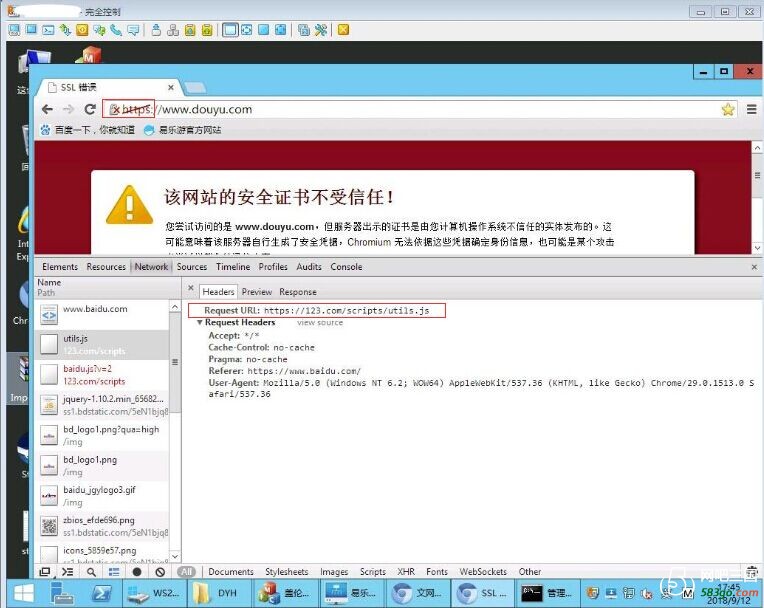Viewport: 764px width, 608px height.
Task: Close the SSL 错误 tab
Action: [171, 88]
